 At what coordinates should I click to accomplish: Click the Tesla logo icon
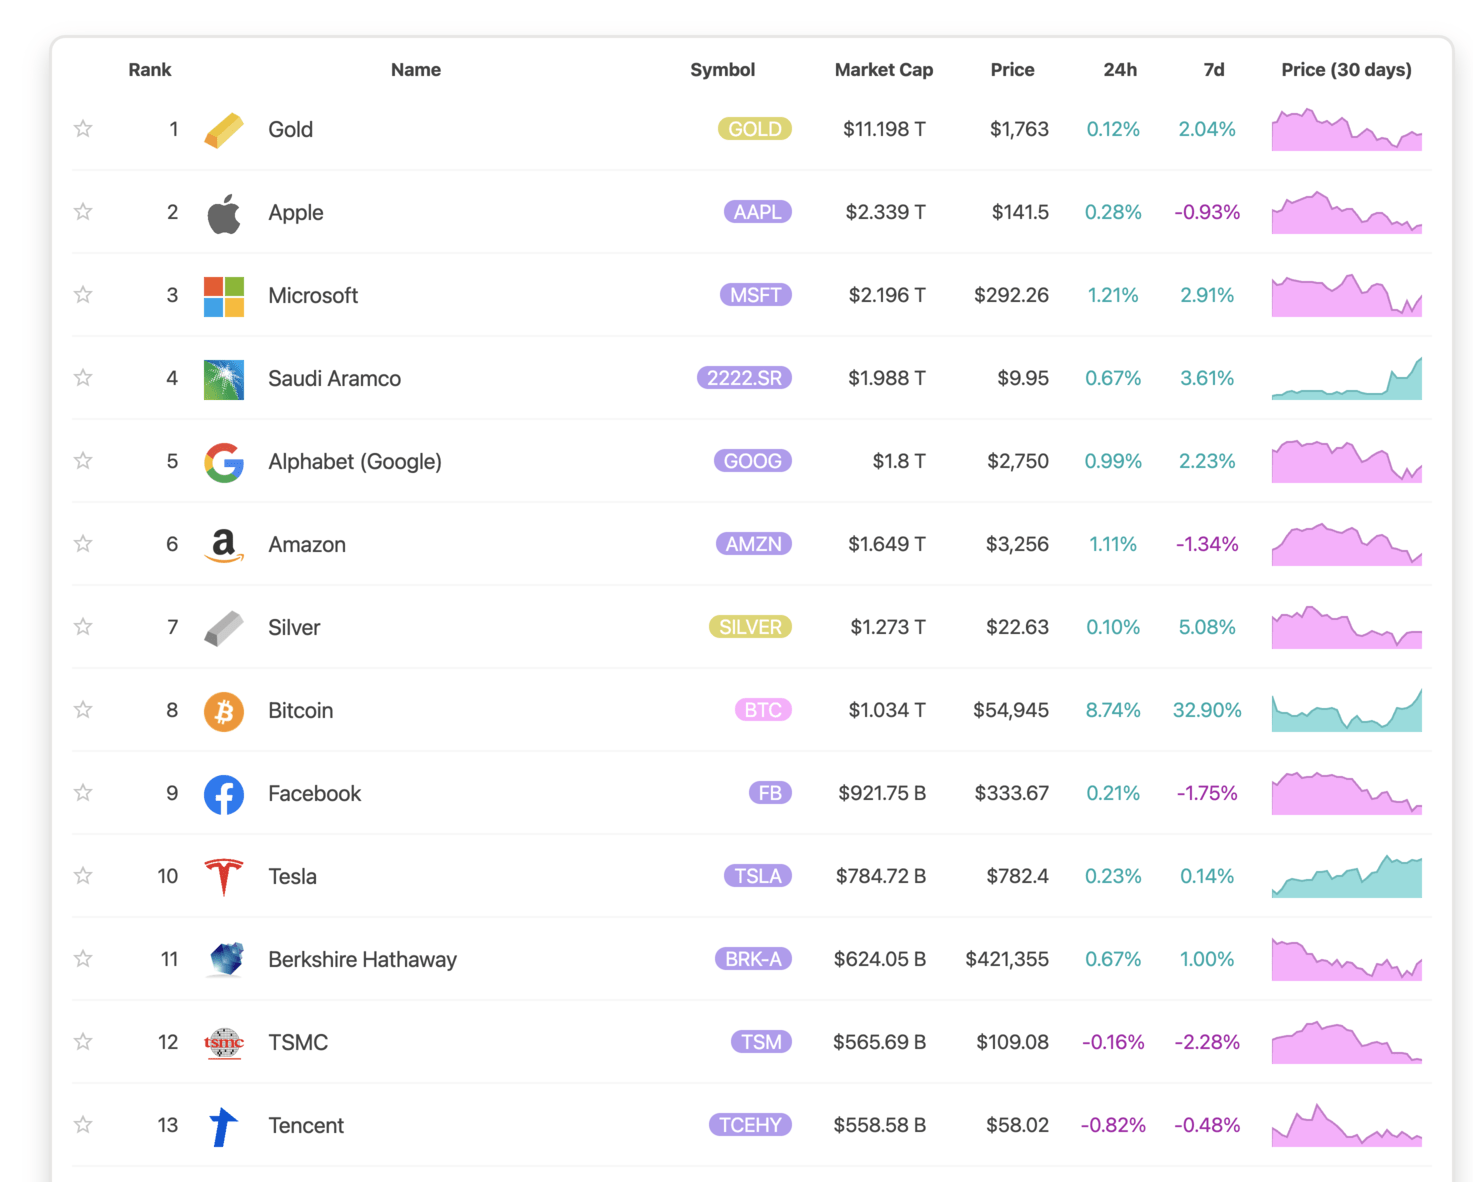pos(224,877)
